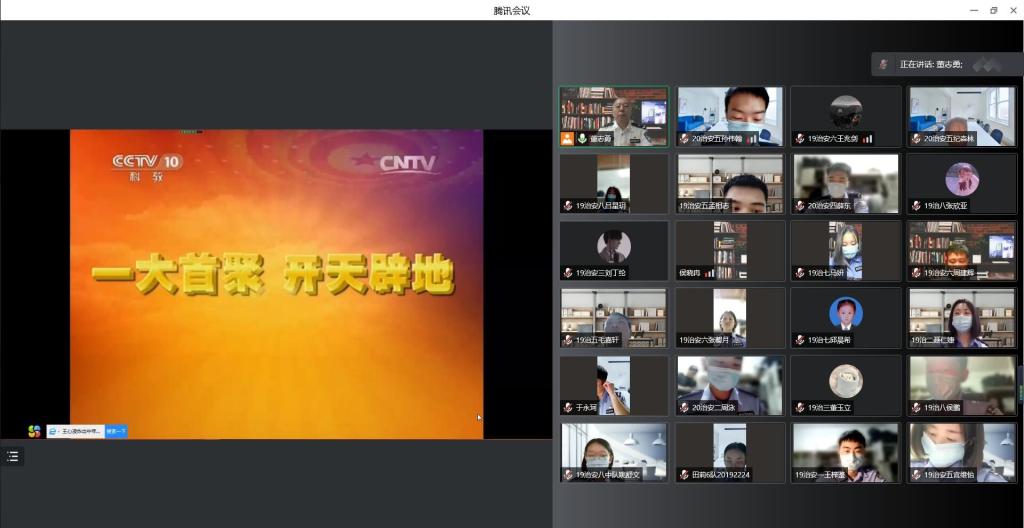Click the name label 董志勇 on the first tile
Image resolution: width=1024 pixels, height=528 pixels.
(601, 139)
